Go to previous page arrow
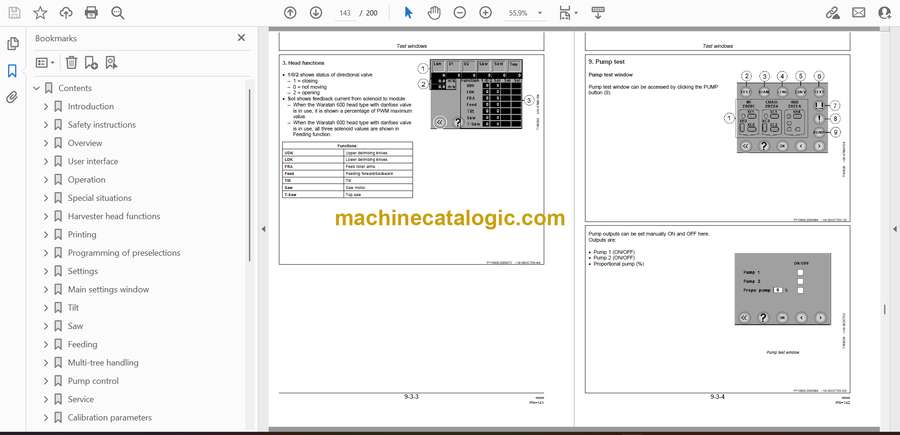This screenshot has width=900, height=435. point(290,13)
